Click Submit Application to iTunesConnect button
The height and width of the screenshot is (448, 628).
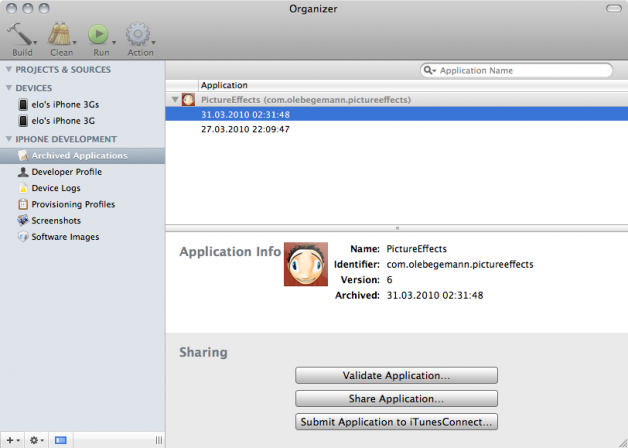point(396,421)
